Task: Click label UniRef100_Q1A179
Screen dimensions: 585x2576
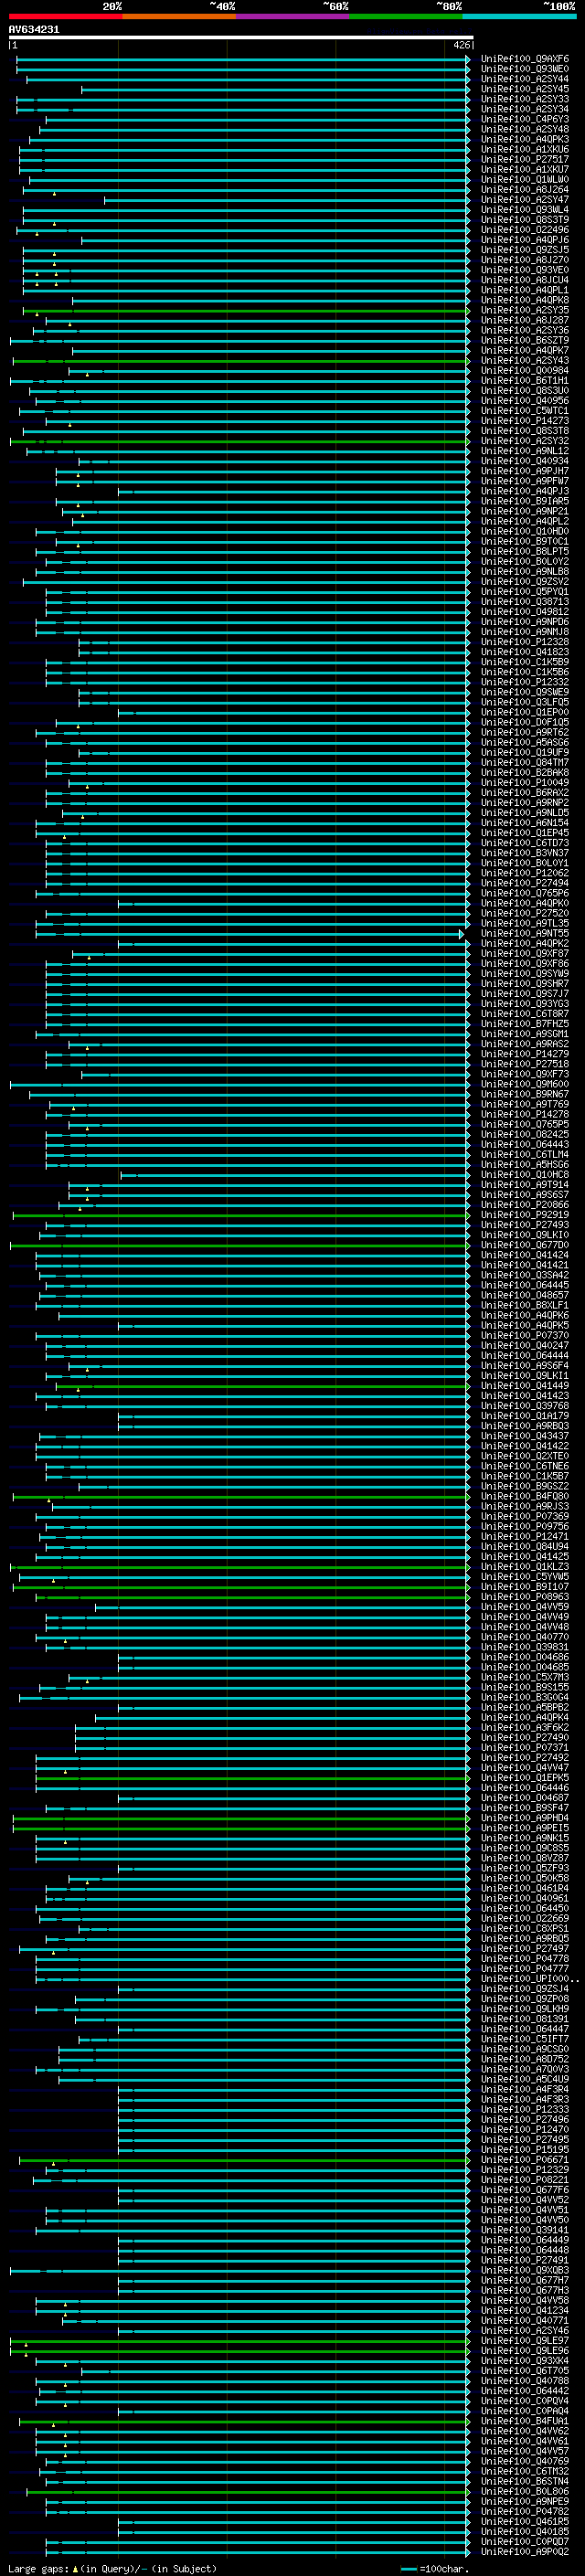Action: point(525,1416)
